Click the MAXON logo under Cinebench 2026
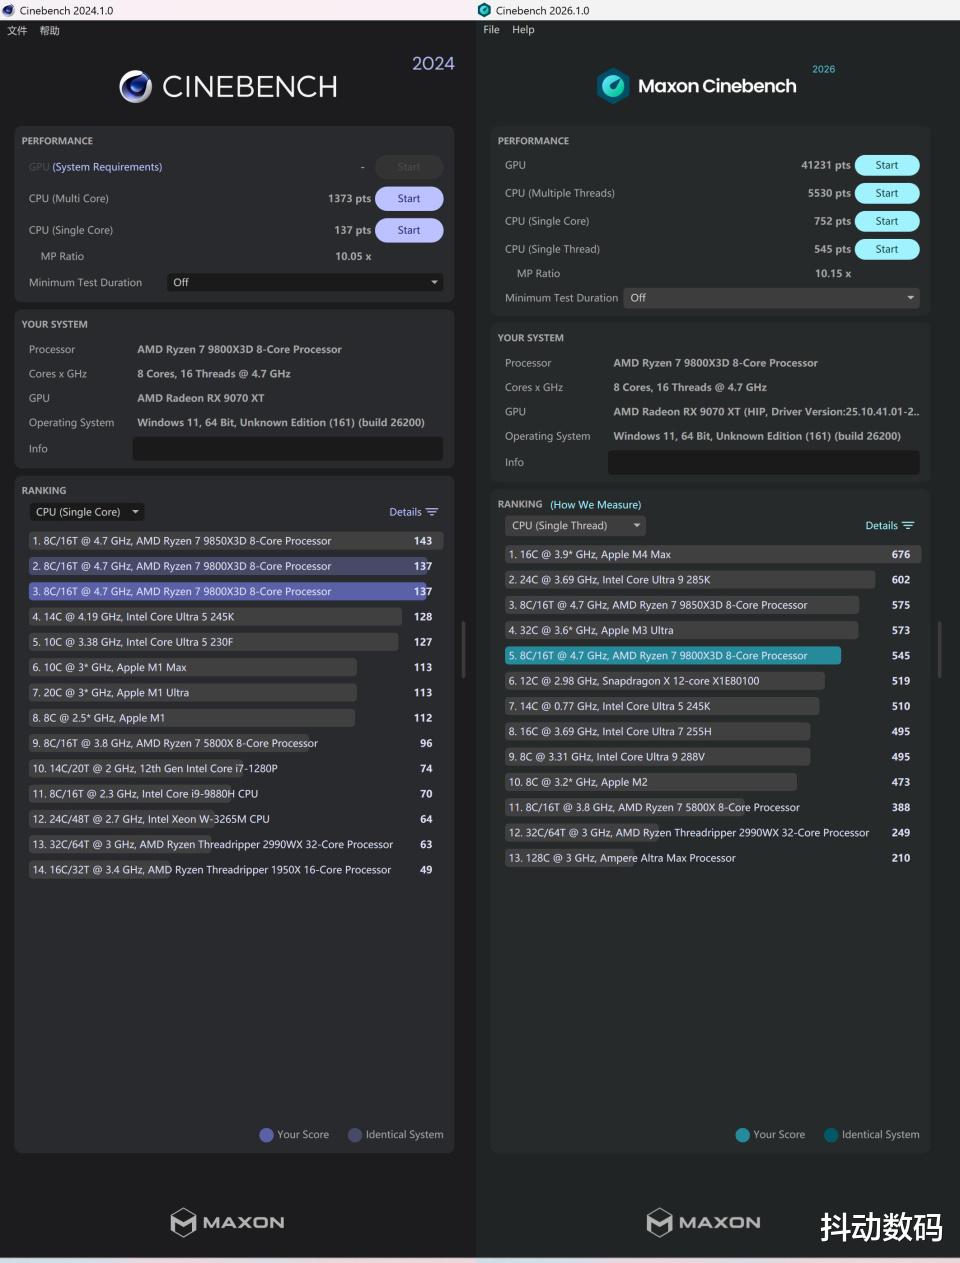Screen dimensions: 960x1263 point(703,1222)
